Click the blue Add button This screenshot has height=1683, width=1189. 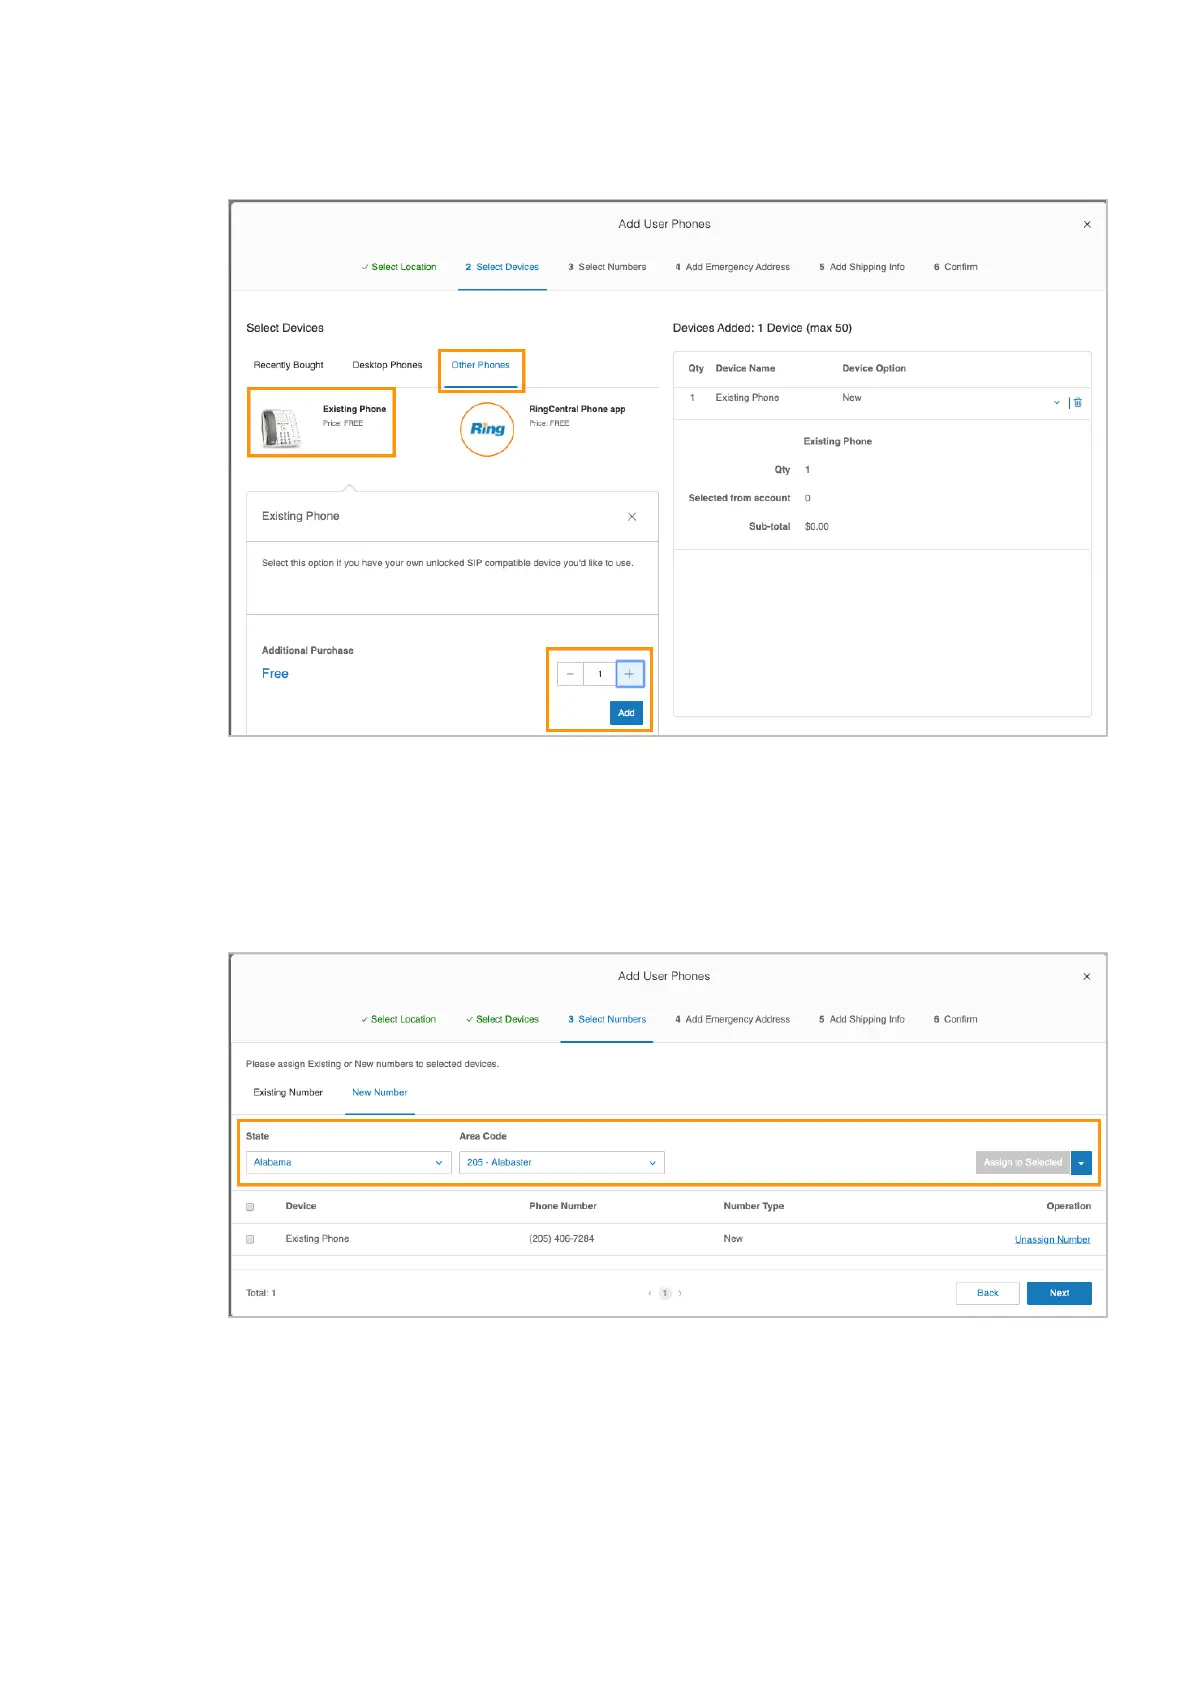point(626,713)
